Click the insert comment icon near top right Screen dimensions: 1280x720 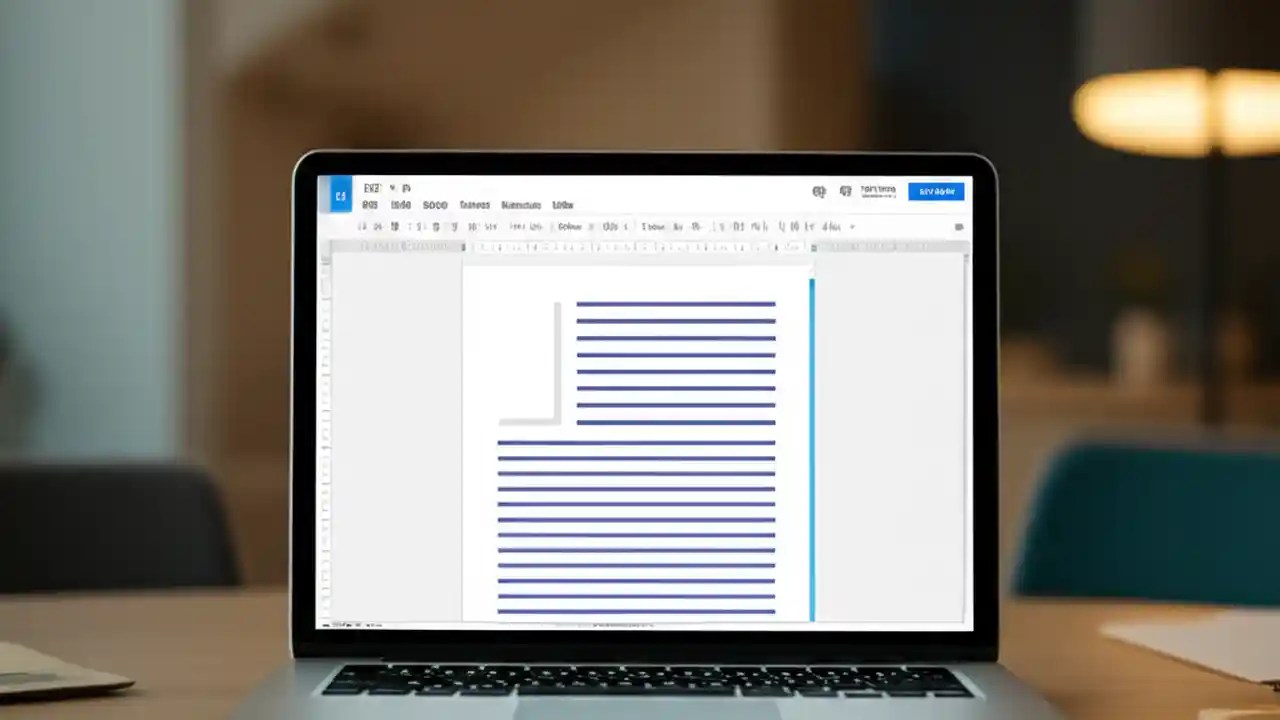[846, 191]
